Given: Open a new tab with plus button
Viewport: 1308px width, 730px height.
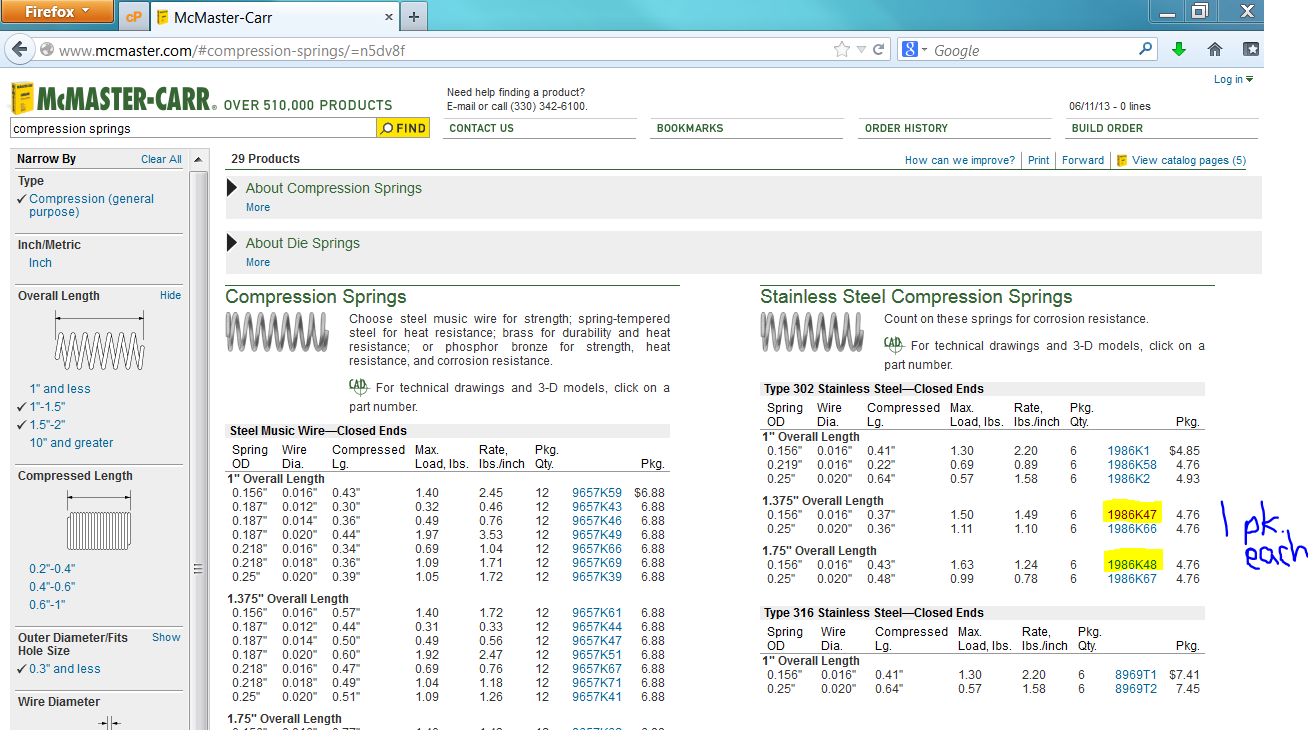Looking at the screenshot, I should (414, 17).
